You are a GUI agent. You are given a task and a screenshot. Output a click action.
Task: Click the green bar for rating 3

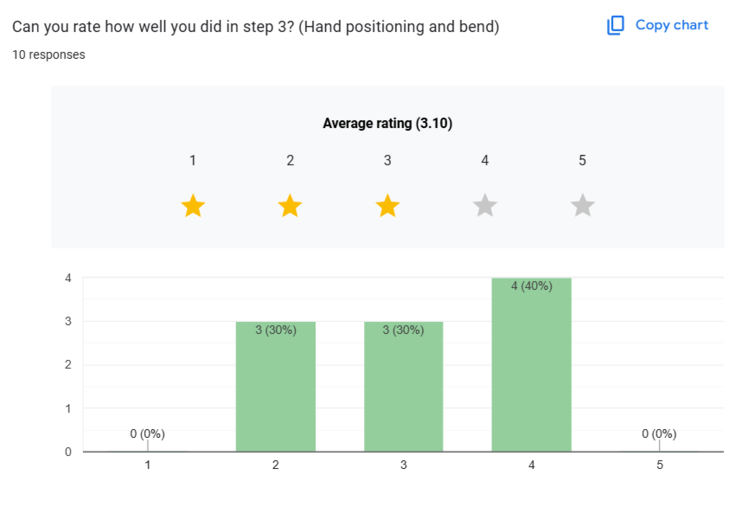403,390
